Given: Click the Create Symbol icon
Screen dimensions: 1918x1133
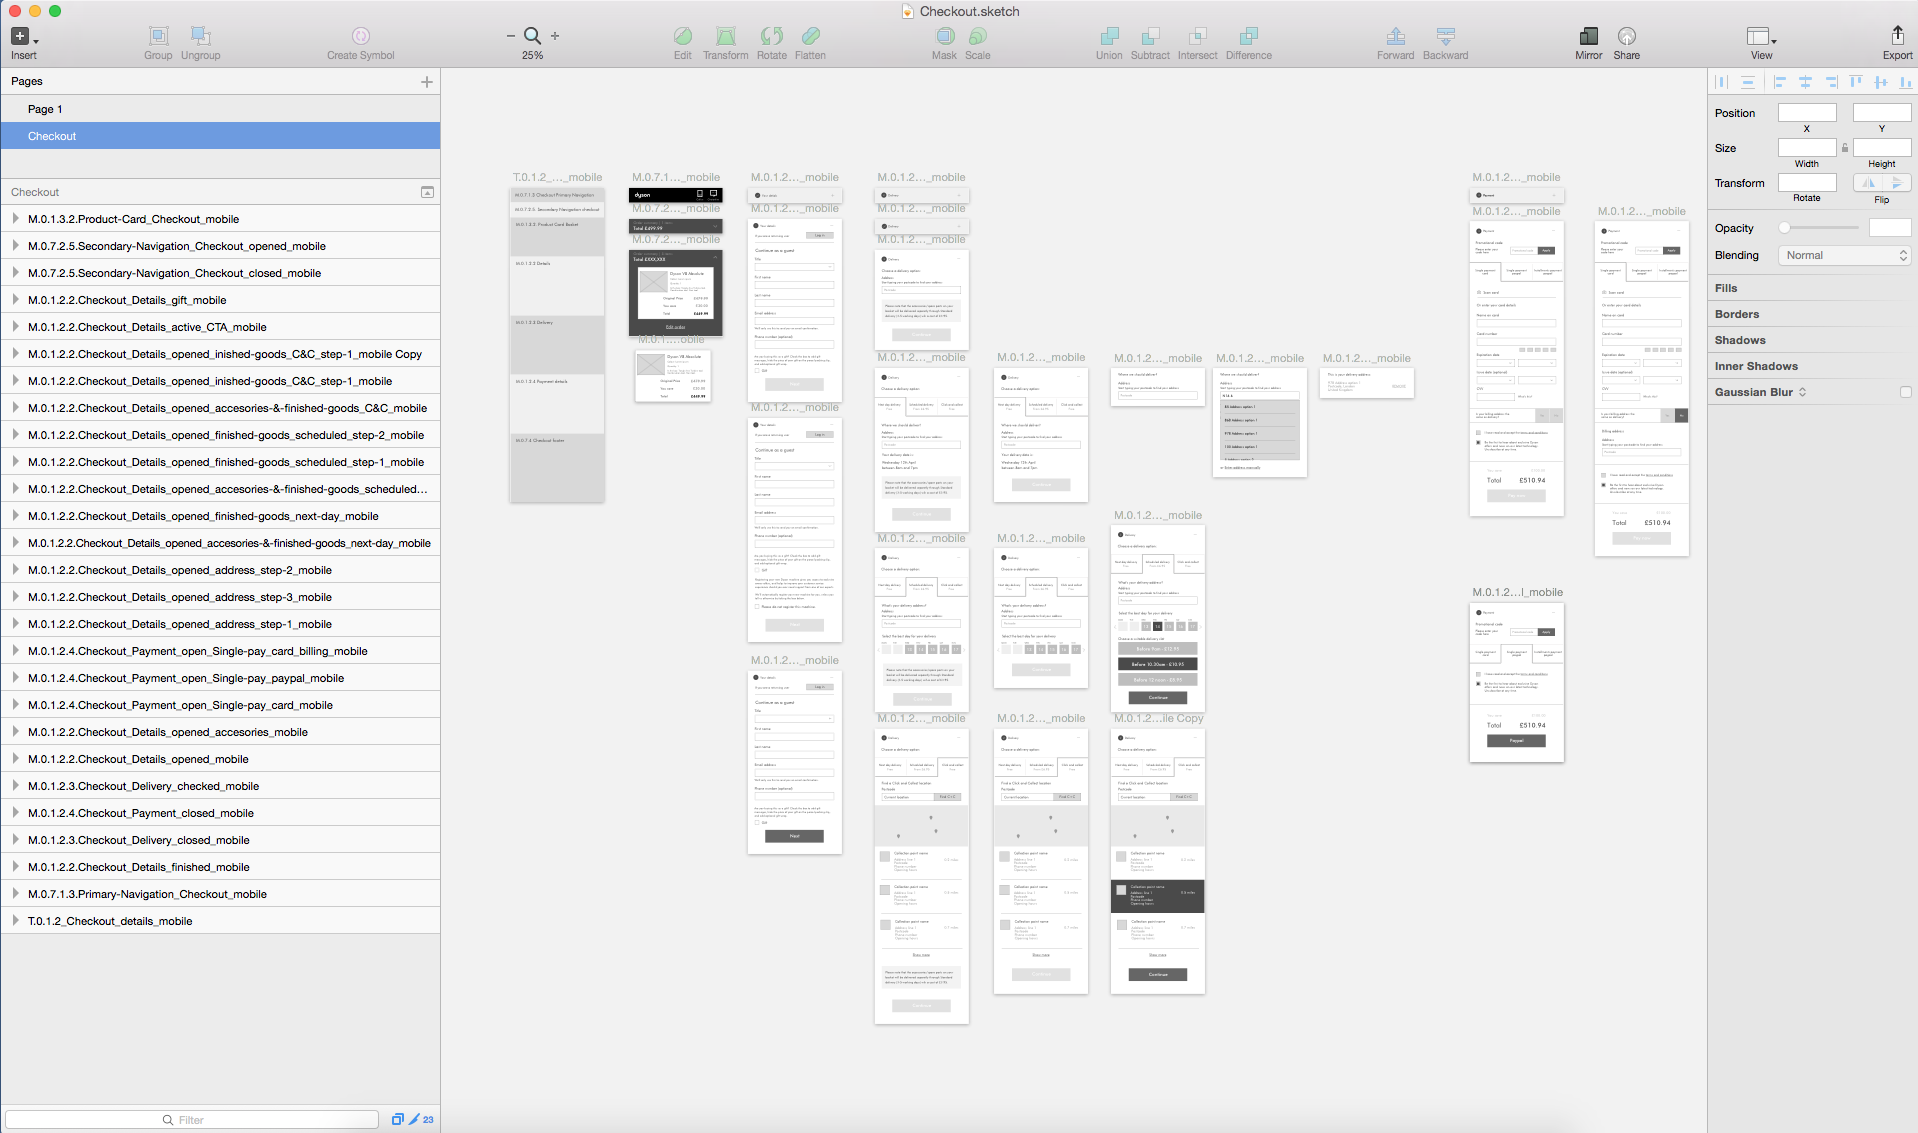Looking at the screenshot, I should 361,36.
